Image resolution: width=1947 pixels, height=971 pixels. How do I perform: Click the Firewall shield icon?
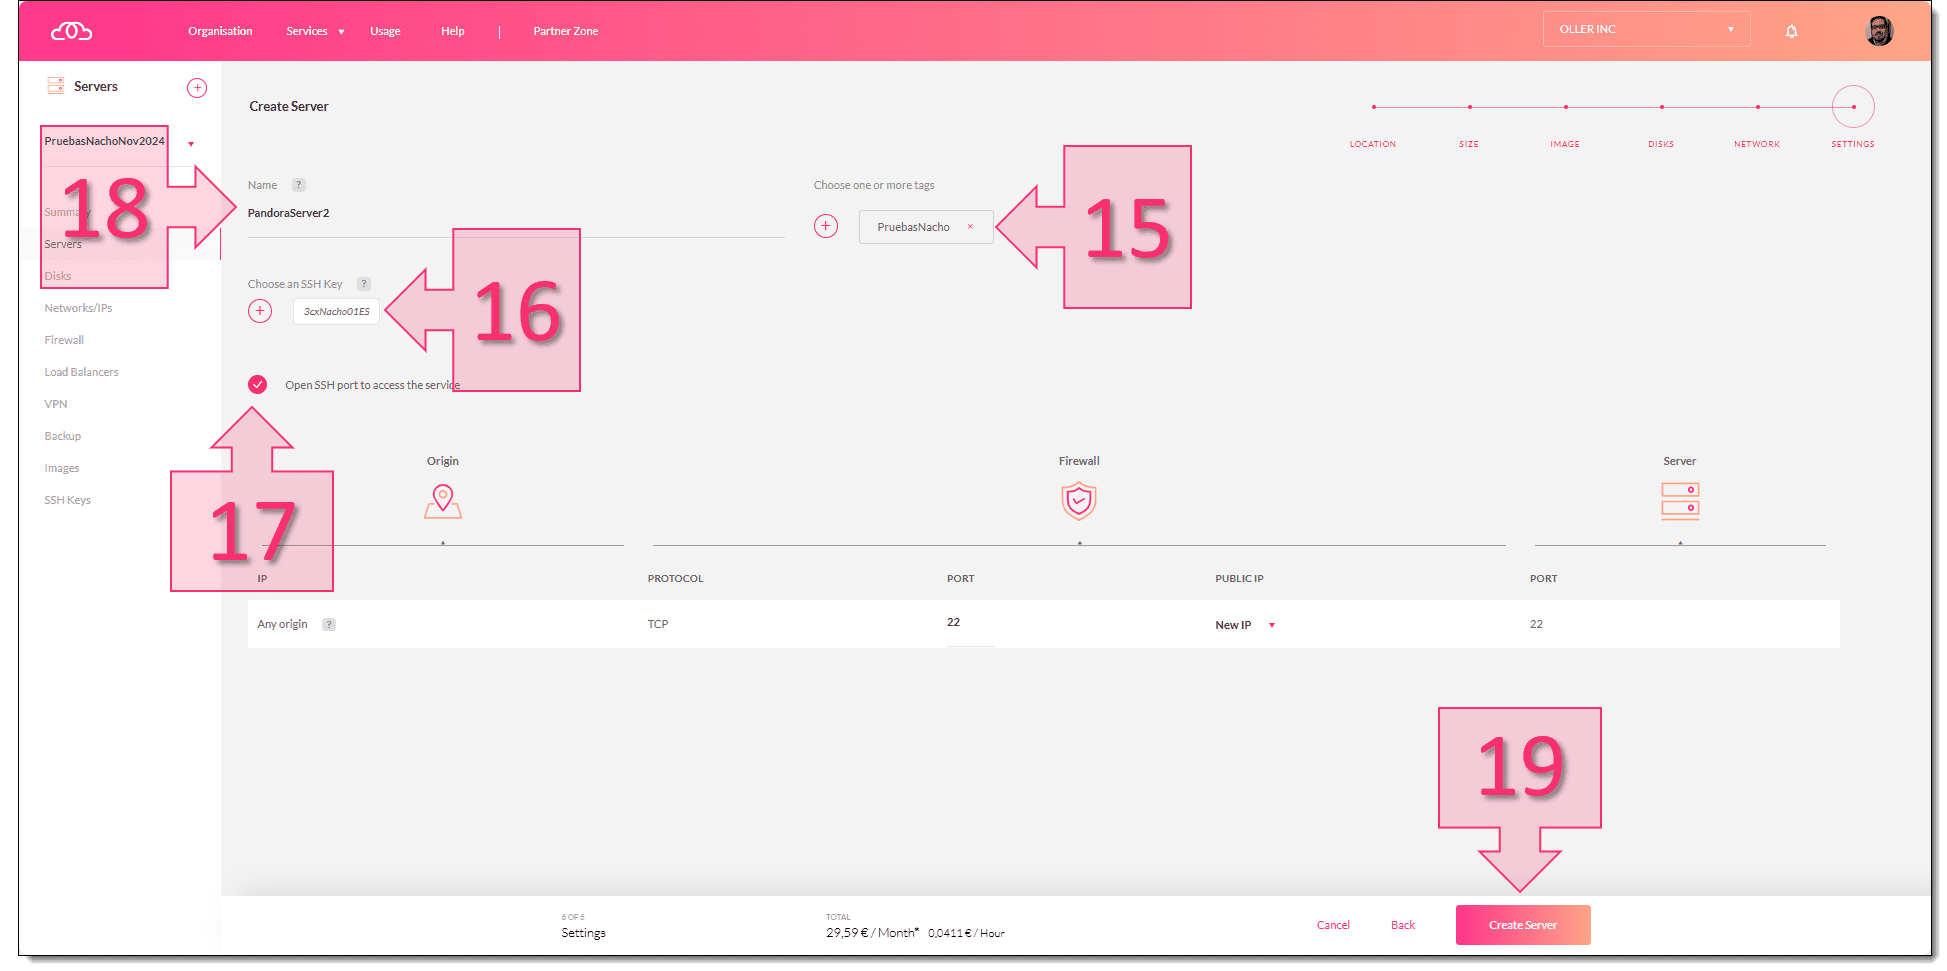click(1079, 501)
